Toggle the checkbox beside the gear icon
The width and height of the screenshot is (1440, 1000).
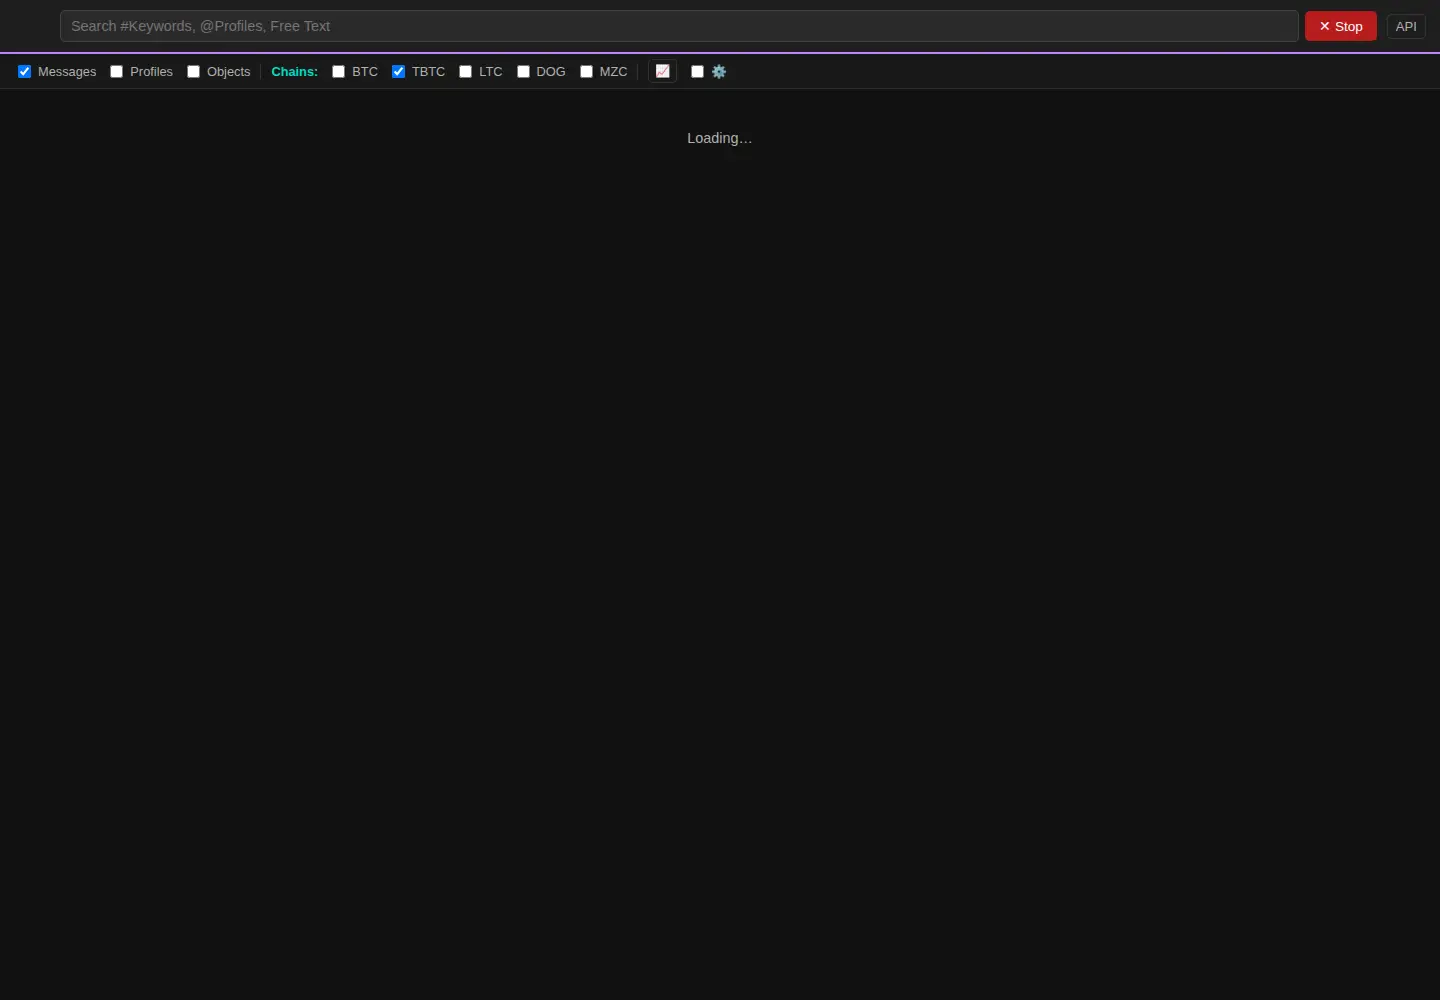point(698,71)
